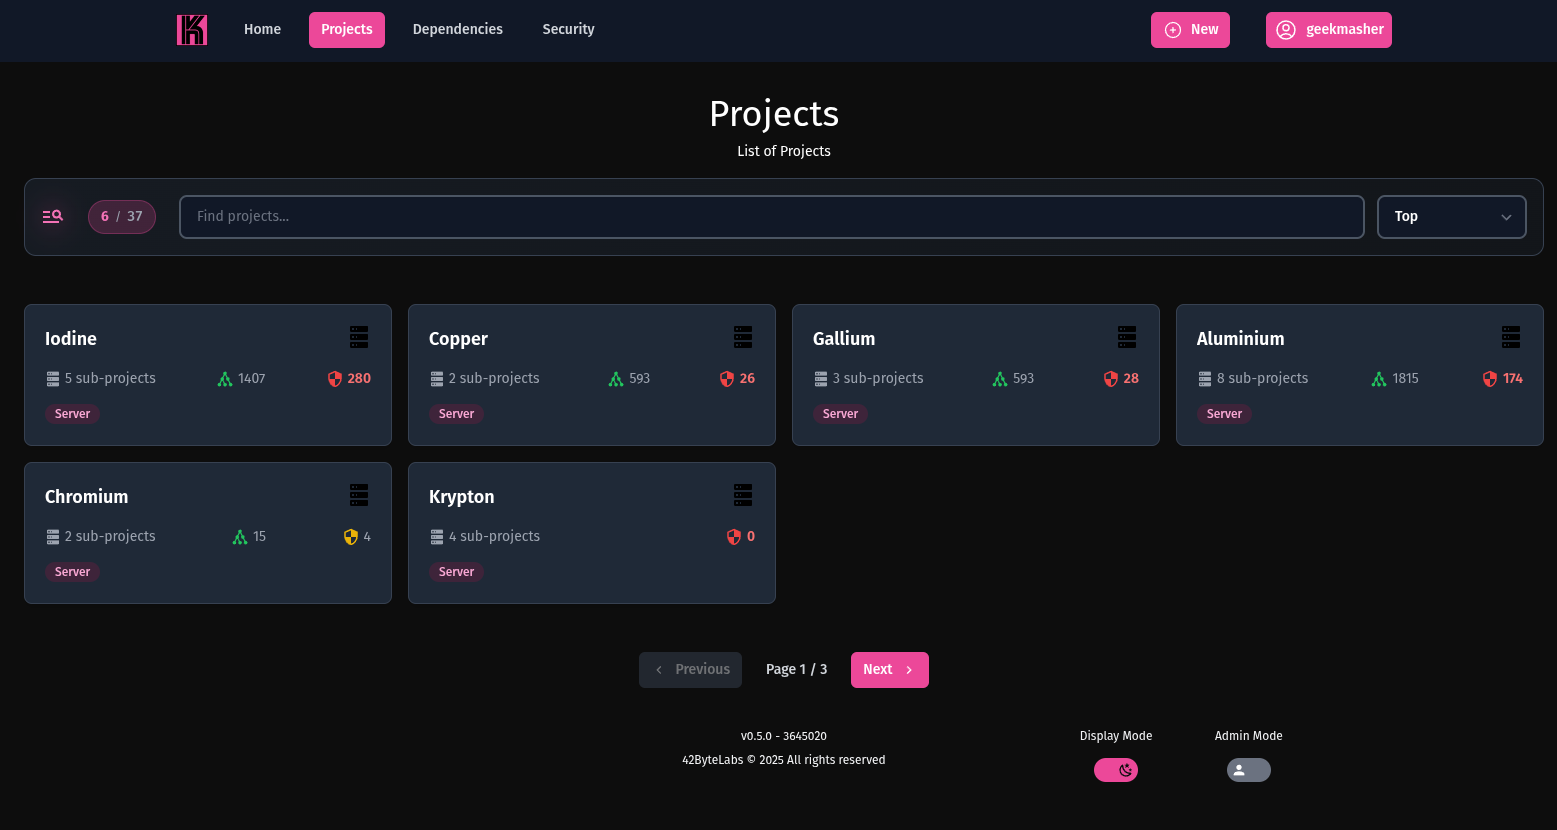Go to the next page of projects

click(x=889, y=669)
